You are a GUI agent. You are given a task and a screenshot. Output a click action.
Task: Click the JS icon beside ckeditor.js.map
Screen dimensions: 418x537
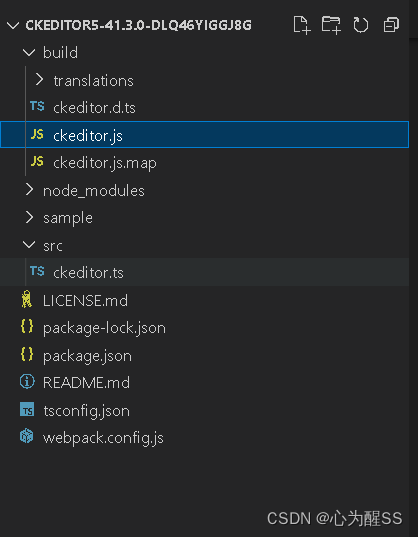pyautogui.click(x=37, y=162)
